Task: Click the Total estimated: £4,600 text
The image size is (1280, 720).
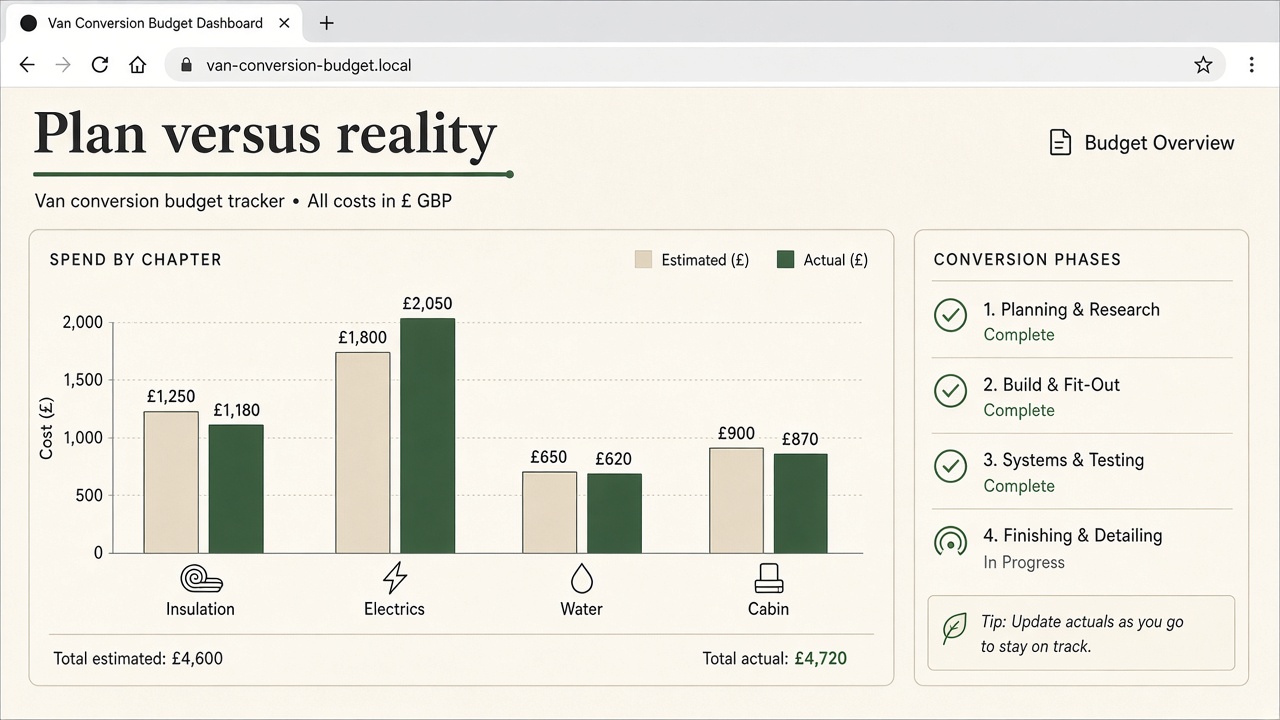Action: point(138,659)
